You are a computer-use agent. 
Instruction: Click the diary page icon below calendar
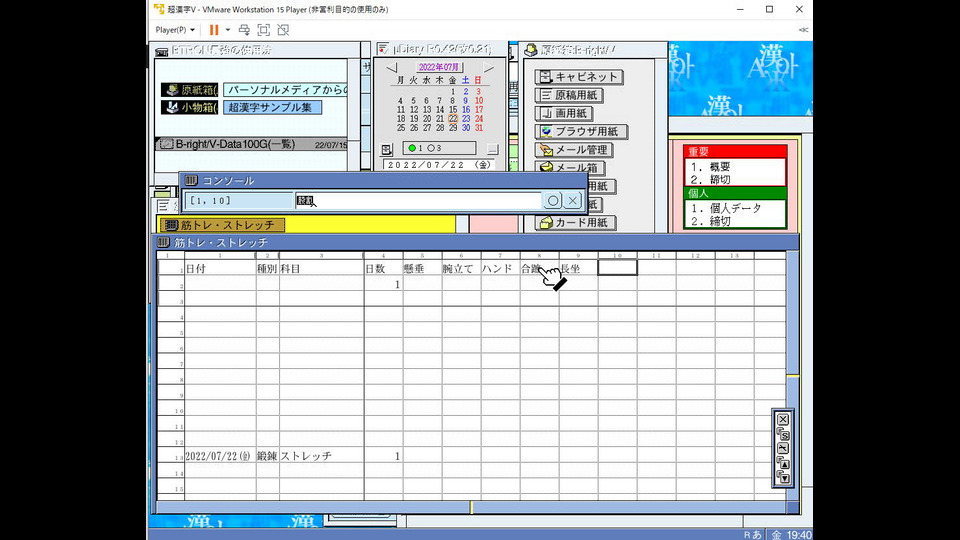pyautogui.click(x=386, y=149)
